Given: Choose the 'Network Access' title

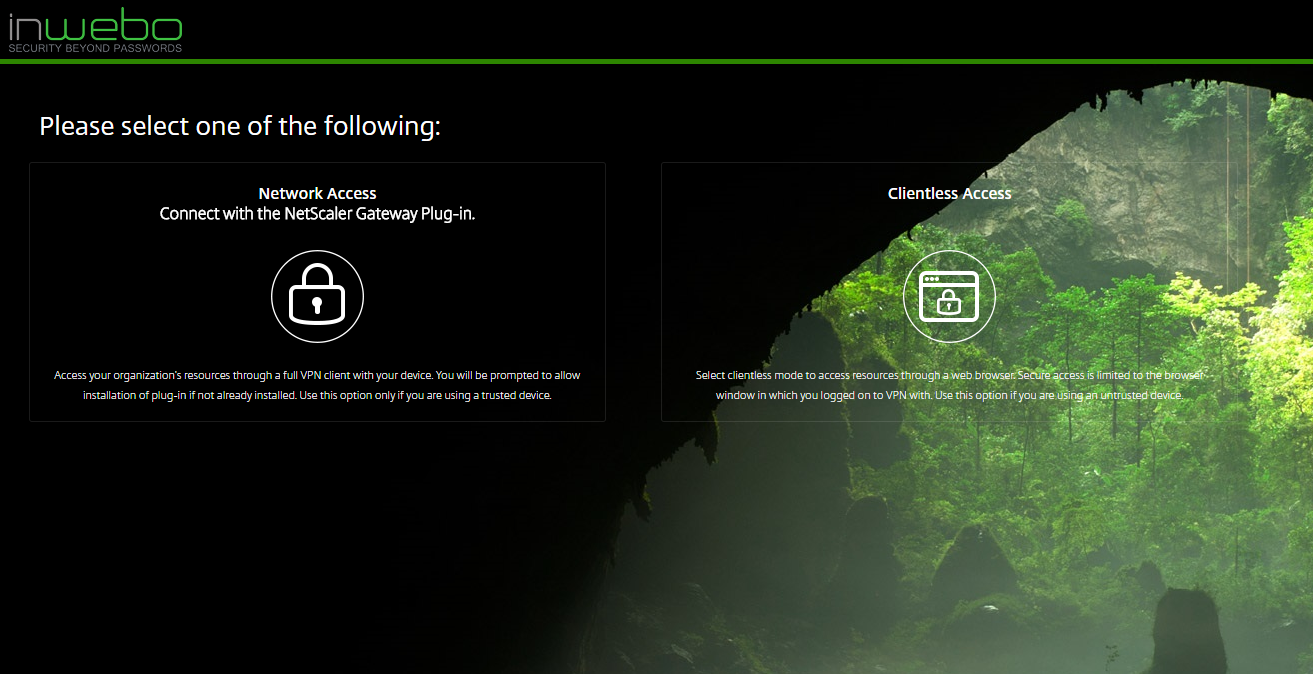Looking at the screenshot, I should click(x=317, y=193).
